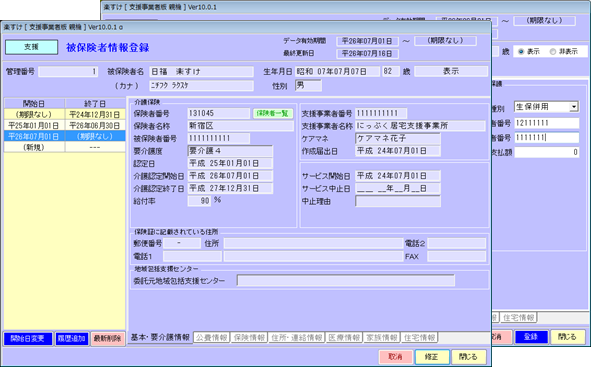Switch to the 家族情報 tab

tap(382, 338)
